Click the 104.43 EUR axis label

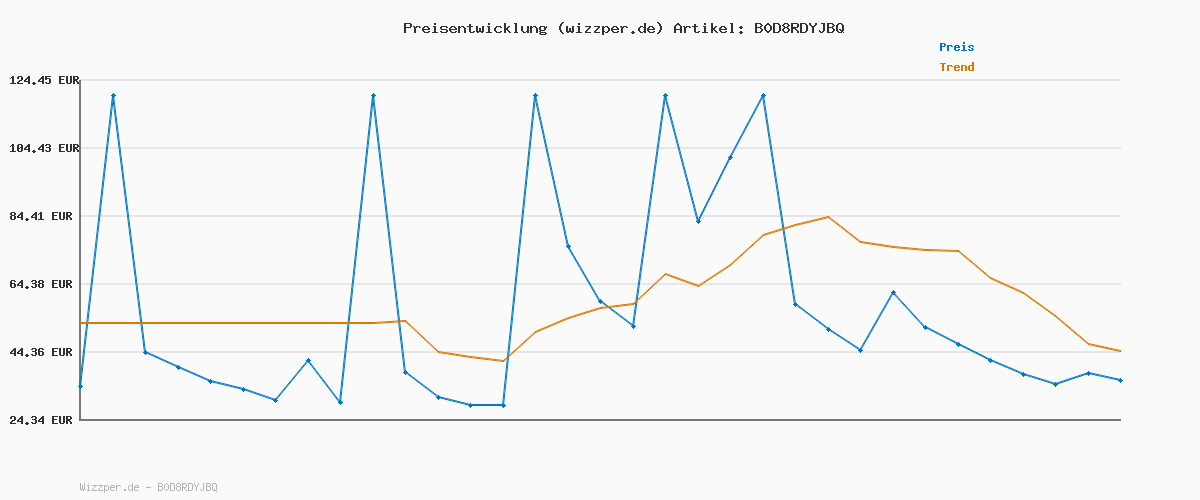point(43,148)
